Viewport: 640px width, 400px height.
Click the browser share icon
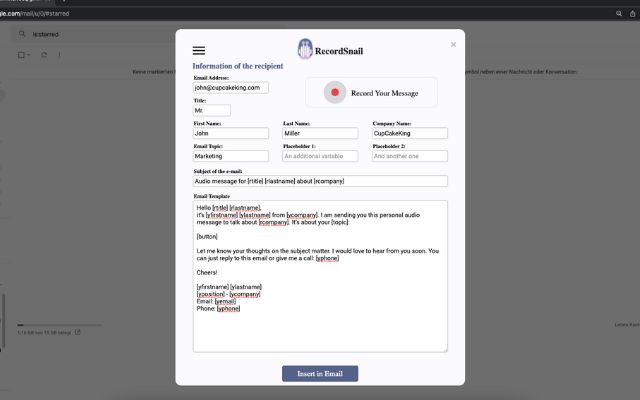pos(632,13)
